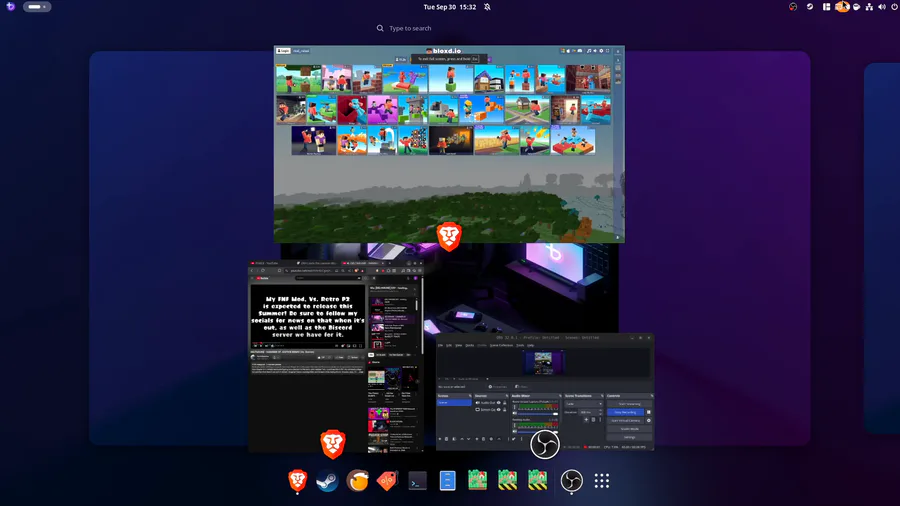This screenshot has height=506, width=900.
Task: Toggle visibility eye of Audio Out source
Action: [x=499, y=403]
